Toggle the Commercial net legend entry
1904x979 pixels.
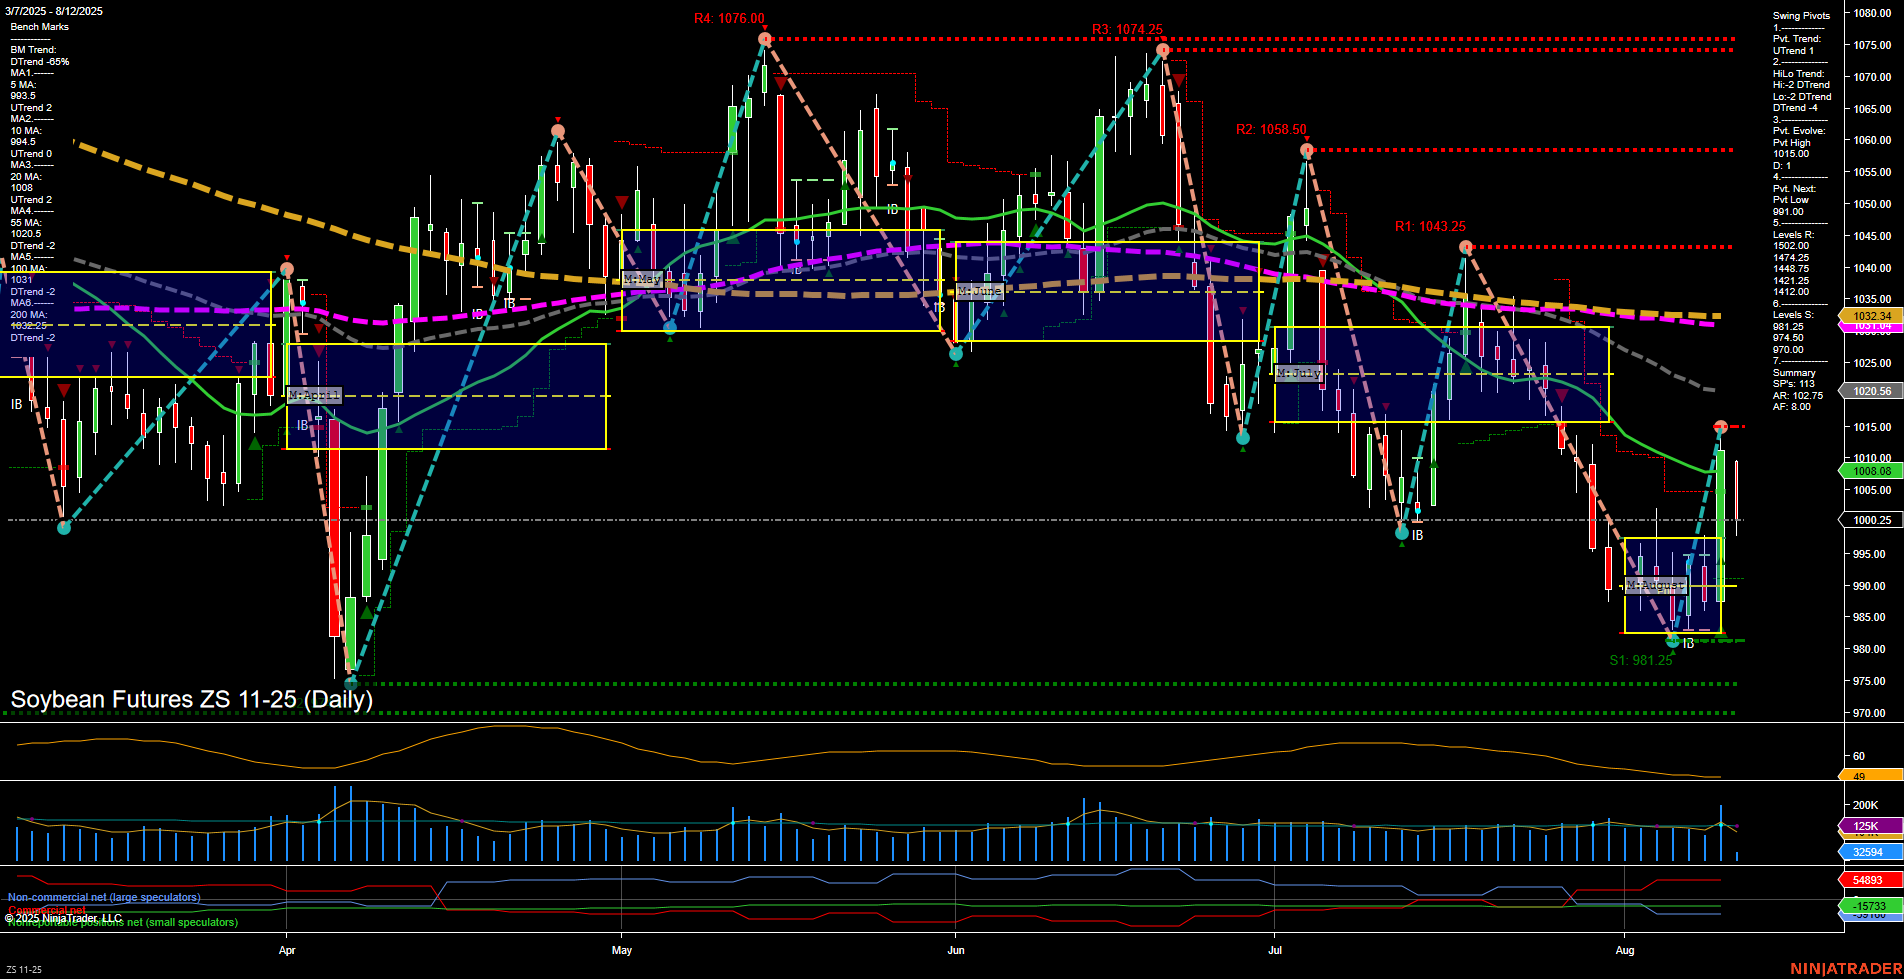tap(45, 910)
